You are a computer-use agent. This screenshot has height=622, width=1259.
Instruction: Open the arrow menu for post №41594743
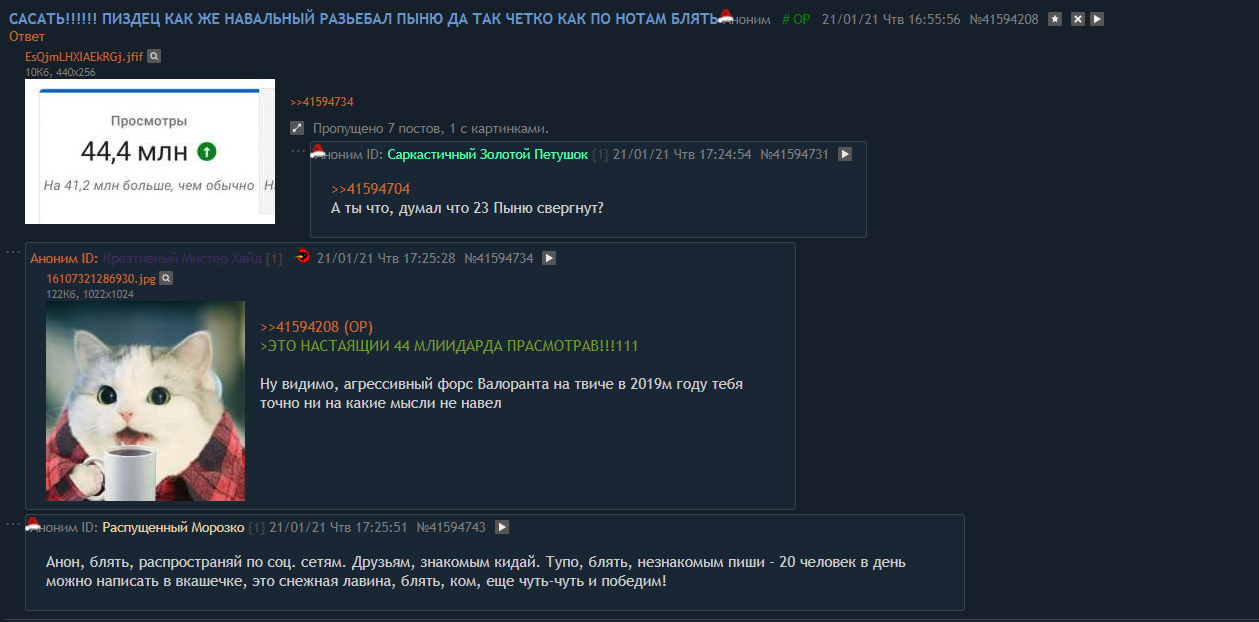502,527
